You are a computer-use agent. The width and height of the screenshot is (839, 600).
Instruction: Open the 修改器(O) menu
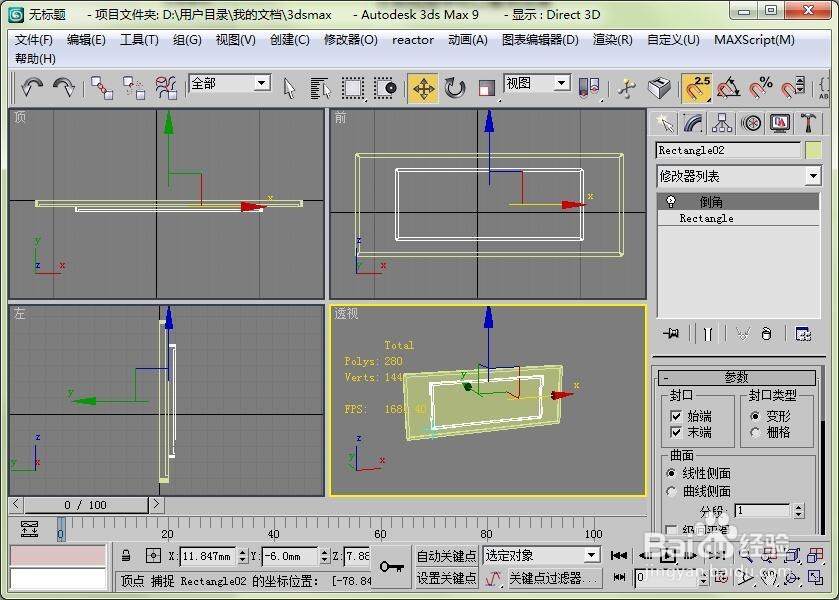tap(350, 40)
